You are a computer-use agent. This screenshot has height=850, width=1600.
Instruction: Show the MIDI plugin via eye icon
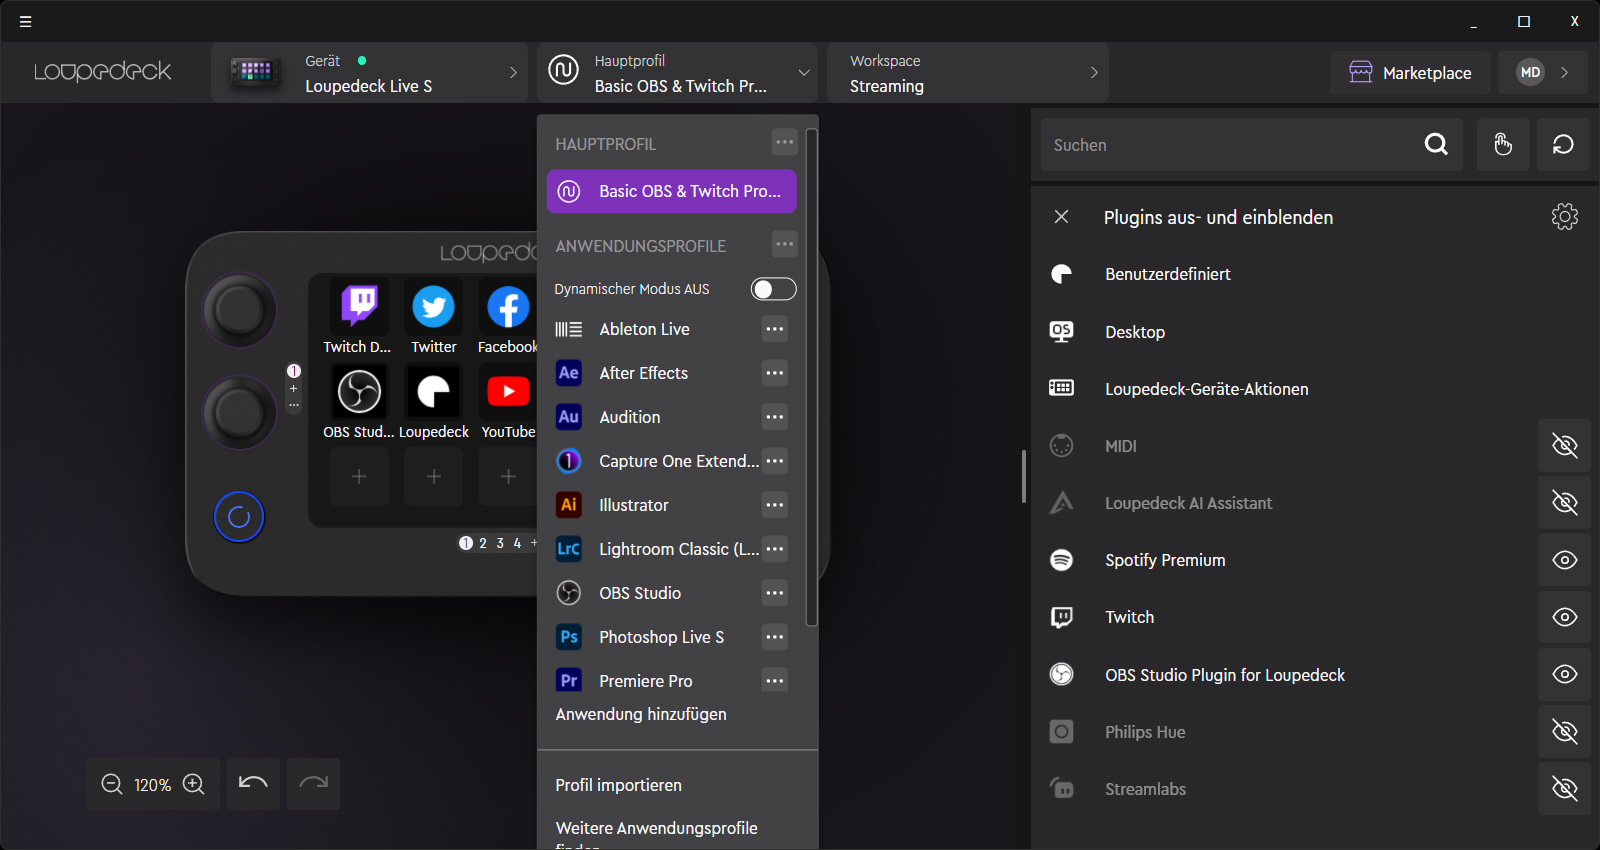pos(1564,446)
